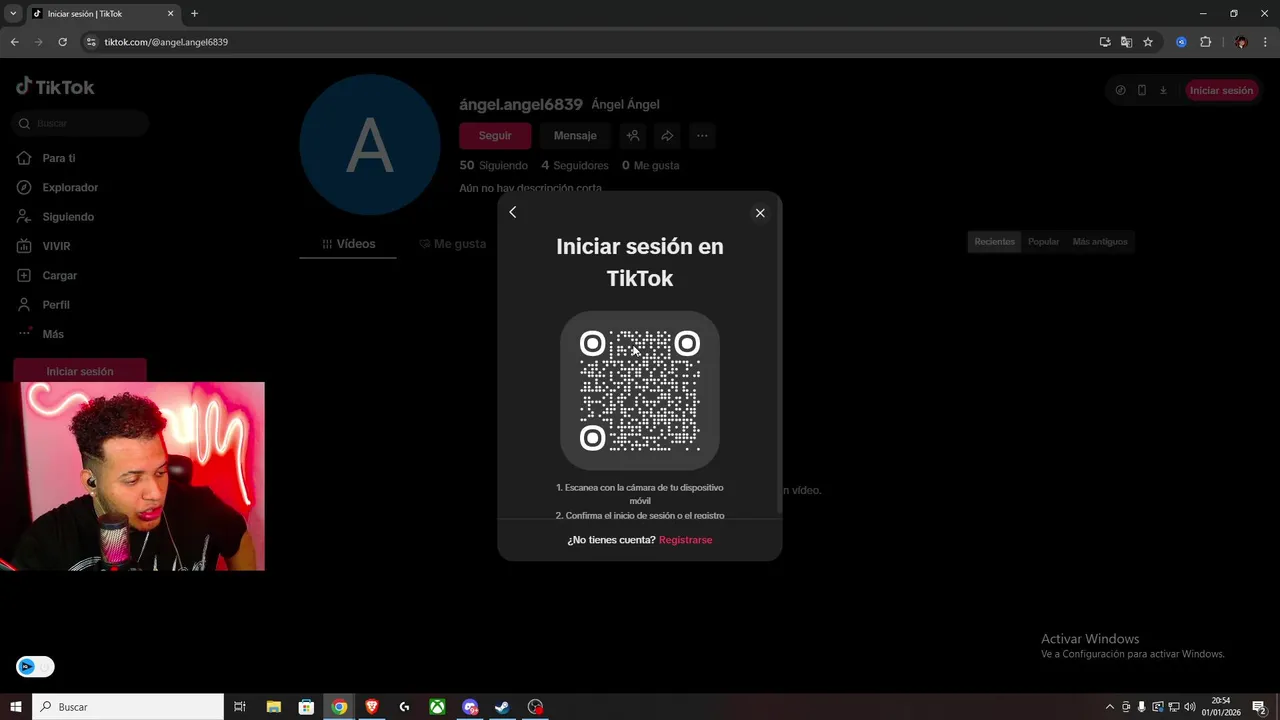Show hidden system tray icons
The height and width of the screenshot is (720, 1280).
tap(1109, 707)
